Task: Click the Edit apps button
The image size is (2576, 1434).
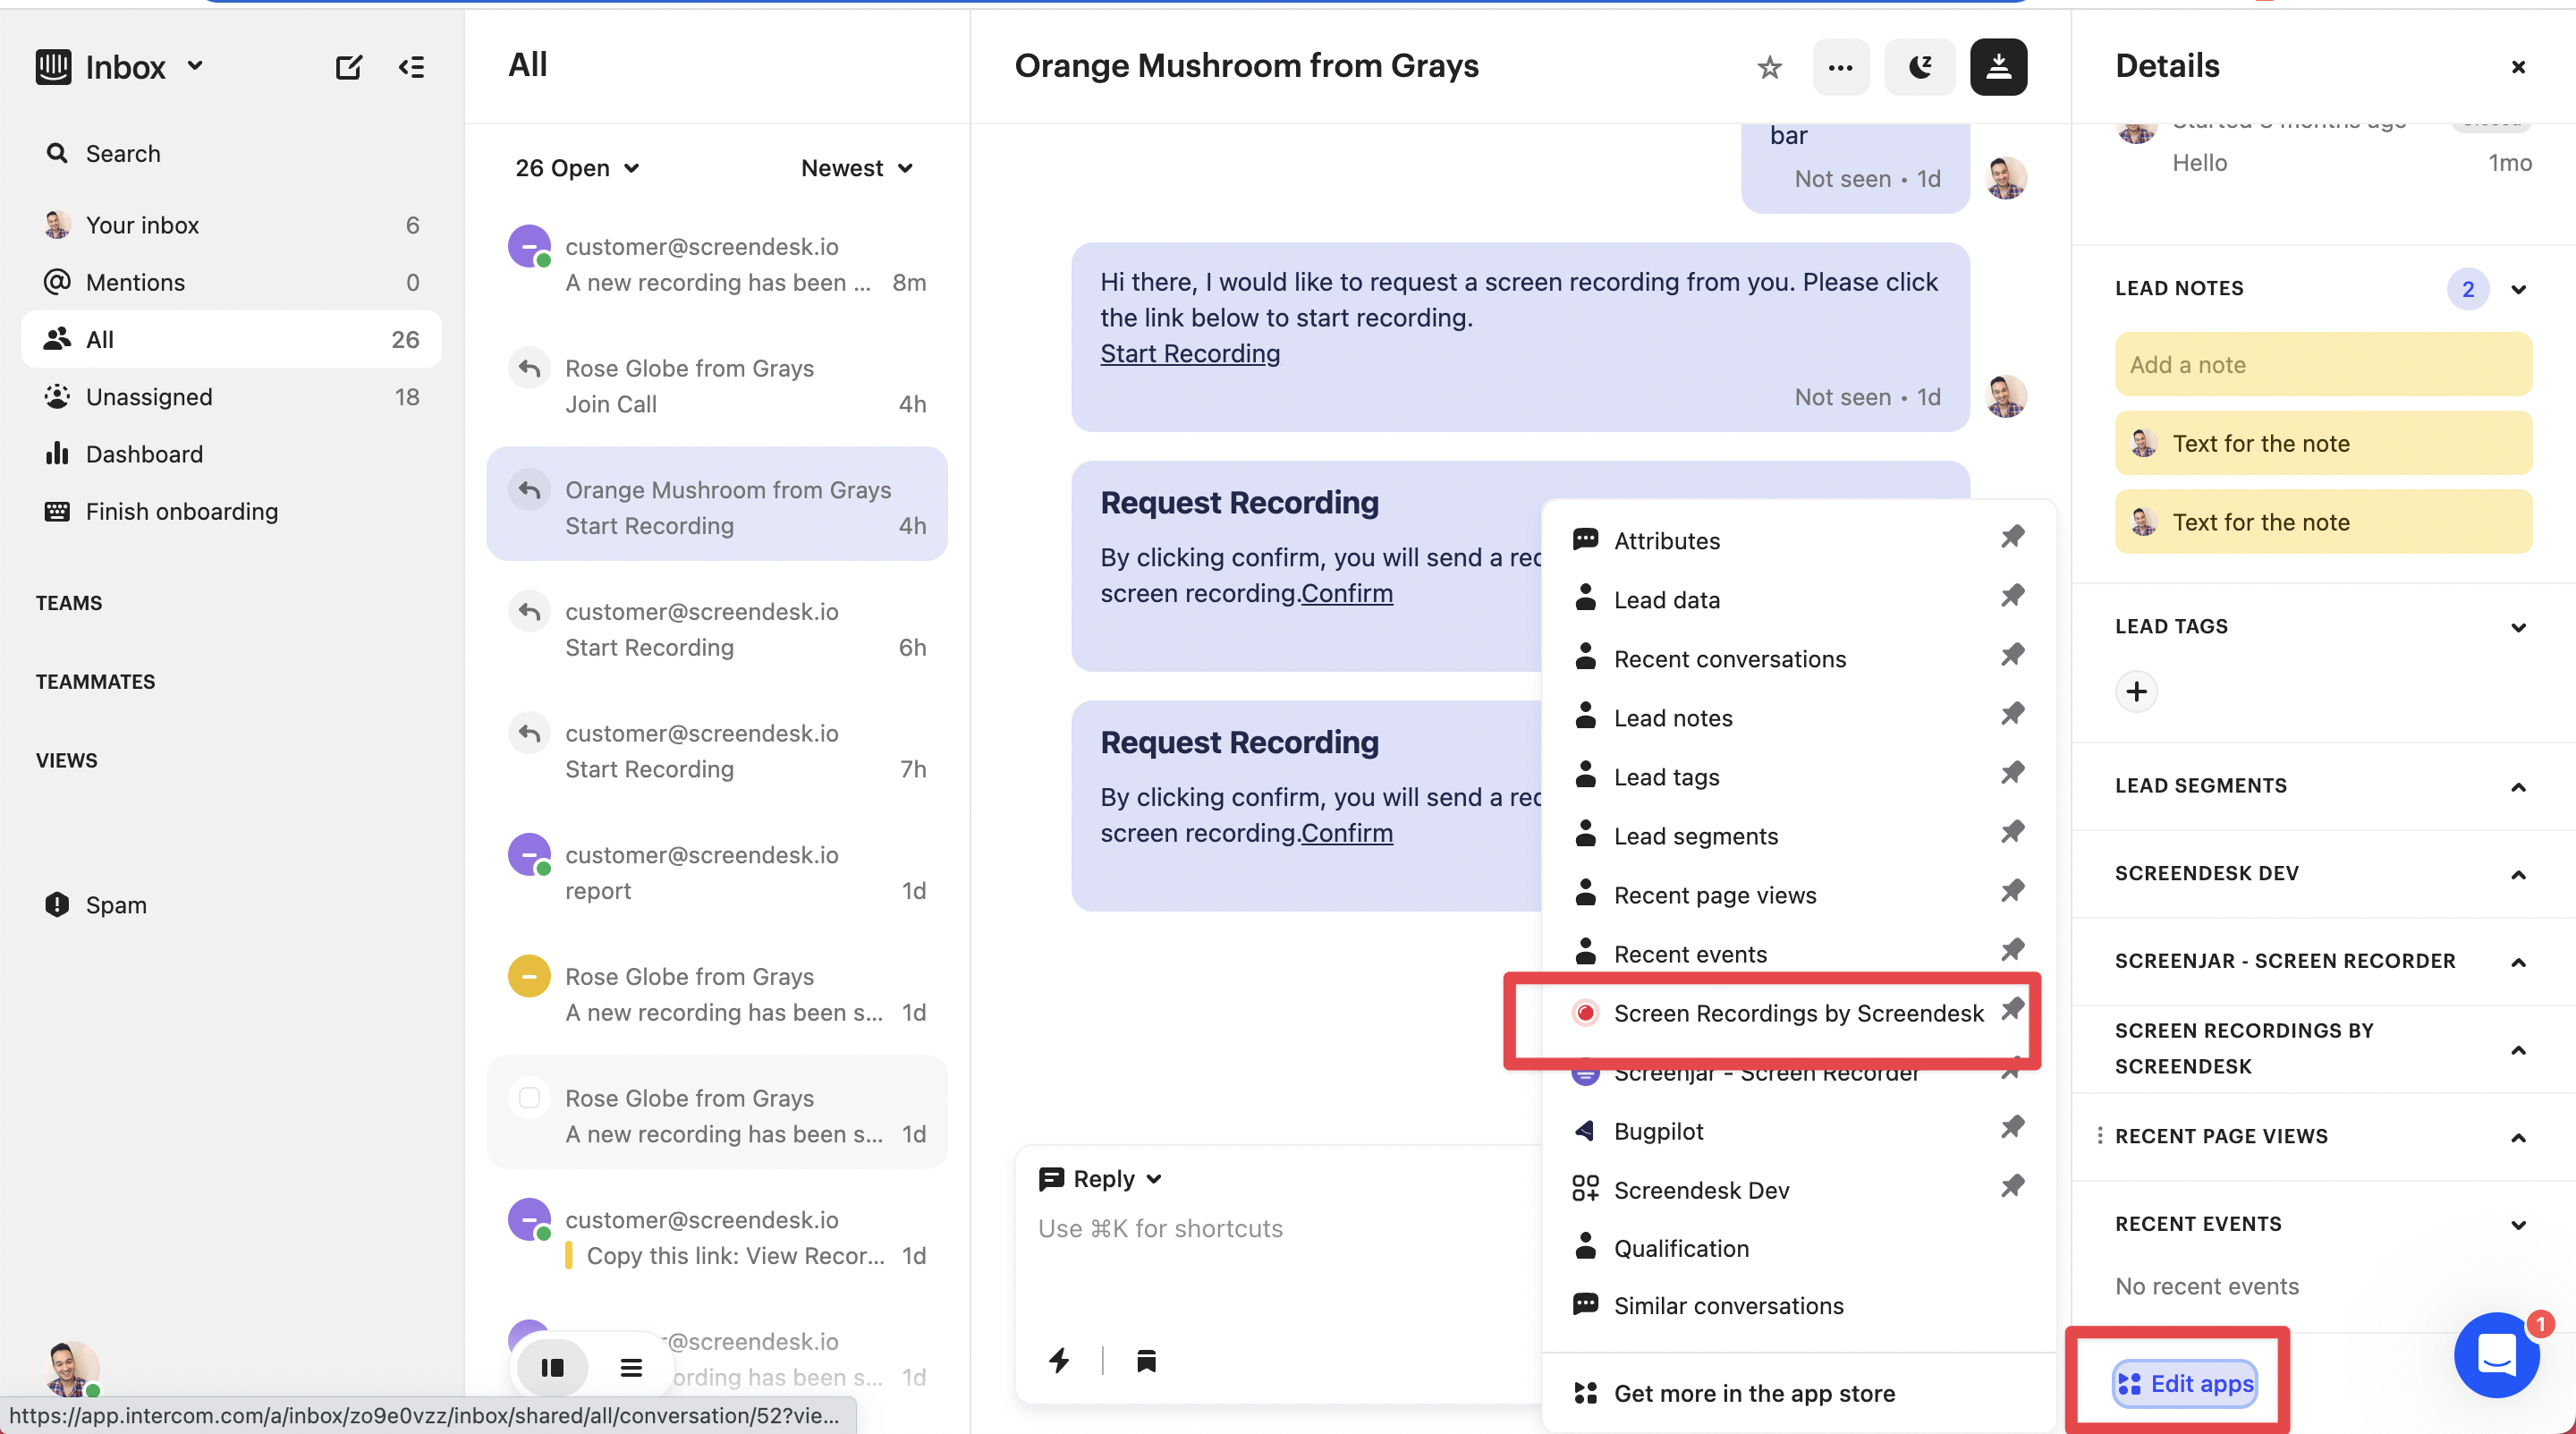Action: pyautogui.click(x=2184, y=1383)
